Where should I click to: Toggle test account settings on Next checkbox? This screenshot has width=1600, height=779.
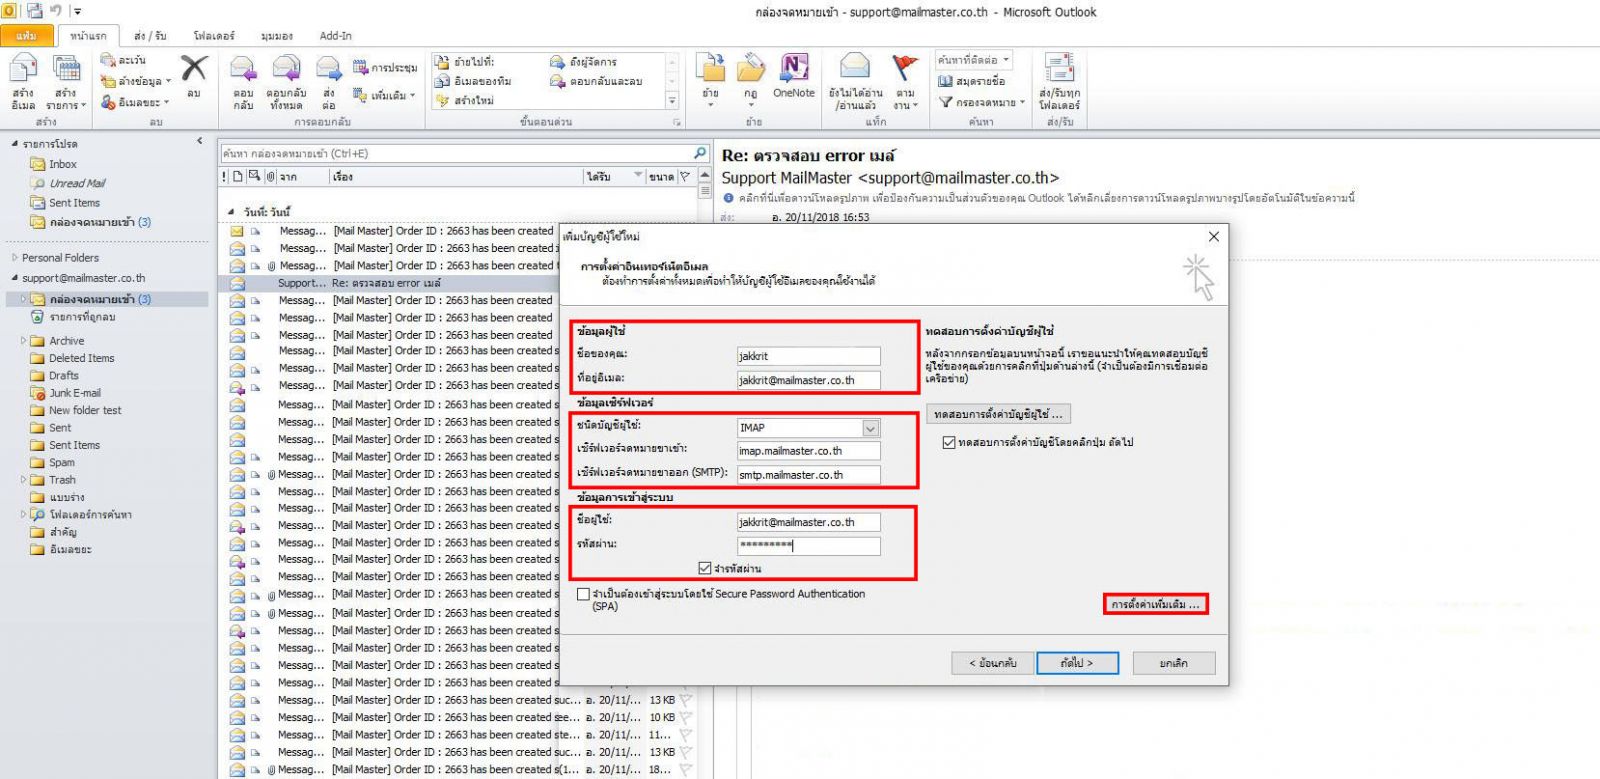click(949, 442)
